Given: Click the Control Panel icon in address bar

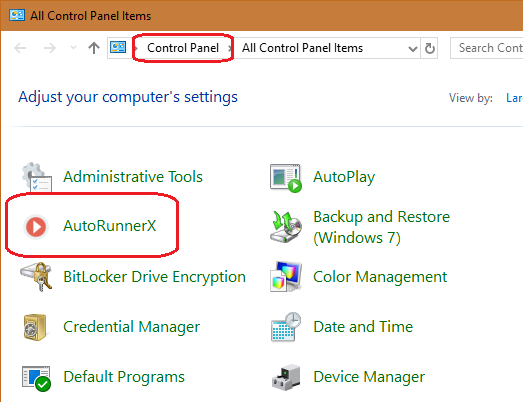Looking at the screenshot, I should (118, 47).
